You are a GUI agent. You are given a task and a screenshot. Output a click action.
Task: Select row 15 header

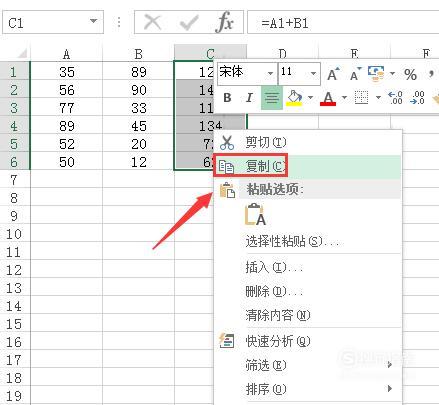pos(15,324)
